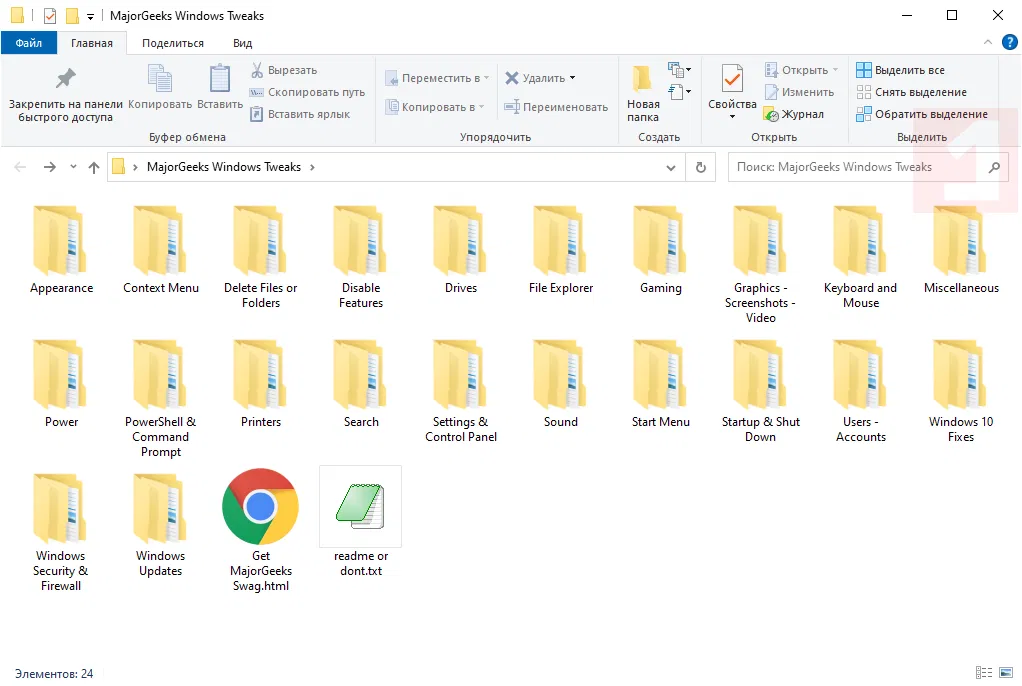Click the Вставить clipboard icon
Image resolution: width=1022 pixels, height=686 pixels.
point(220,87)
